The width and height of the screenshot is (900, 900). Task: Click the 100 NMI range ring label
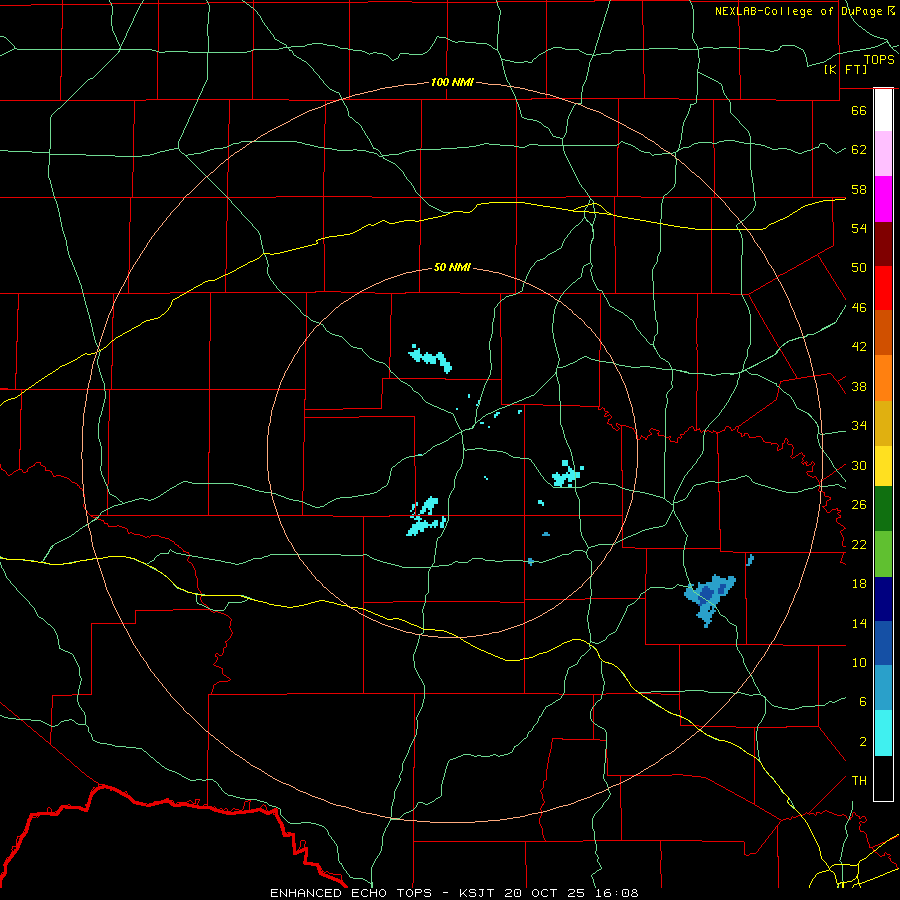452,82
